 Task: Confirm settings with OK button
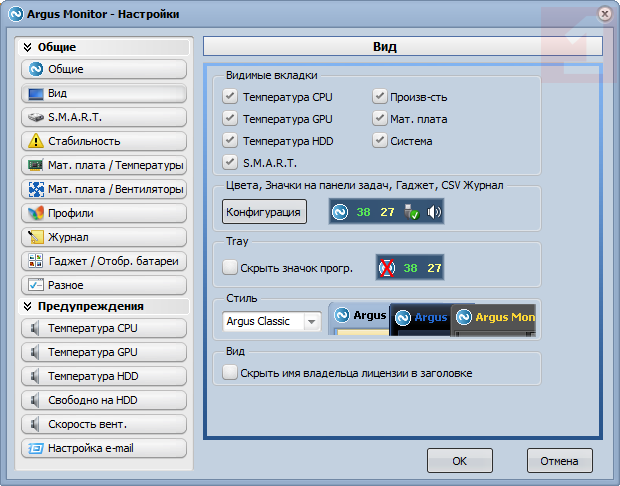pyautogui.click(x=459, y=461)
